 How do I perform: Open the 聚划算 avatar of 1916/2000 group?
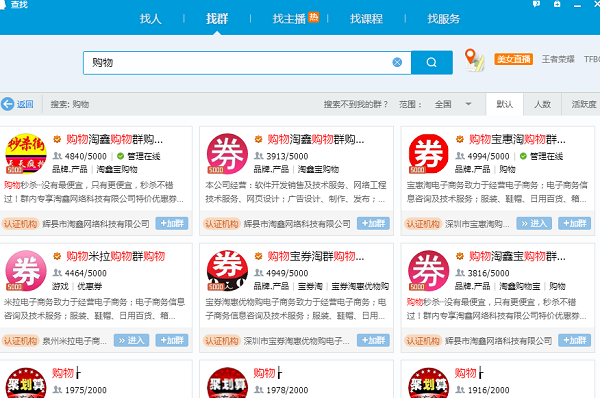(429, 383)
